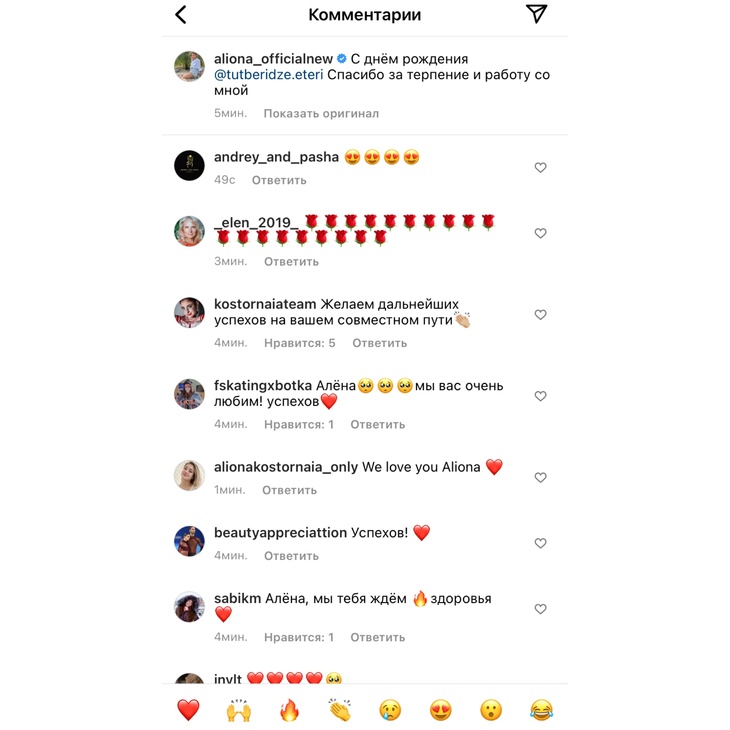Open aliona_officialnew profile picture
The image size is (730, 730).
189,67
